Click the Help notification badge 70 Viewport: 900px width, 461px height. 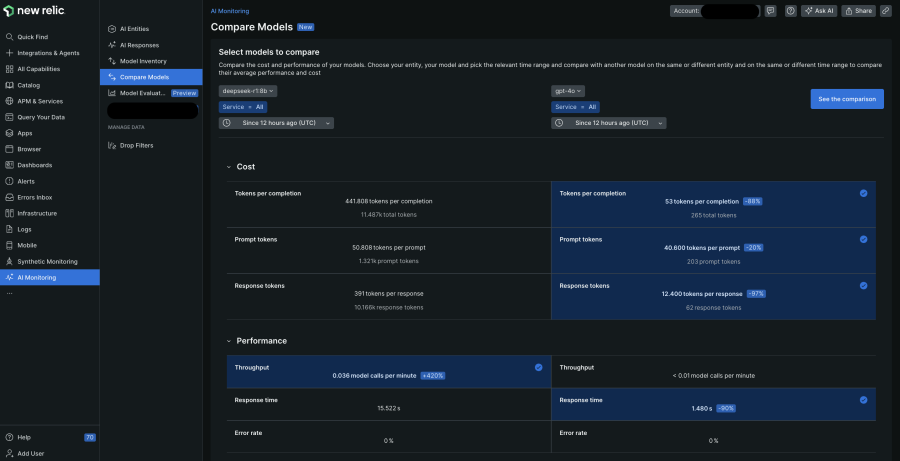[x=90, y=437]
